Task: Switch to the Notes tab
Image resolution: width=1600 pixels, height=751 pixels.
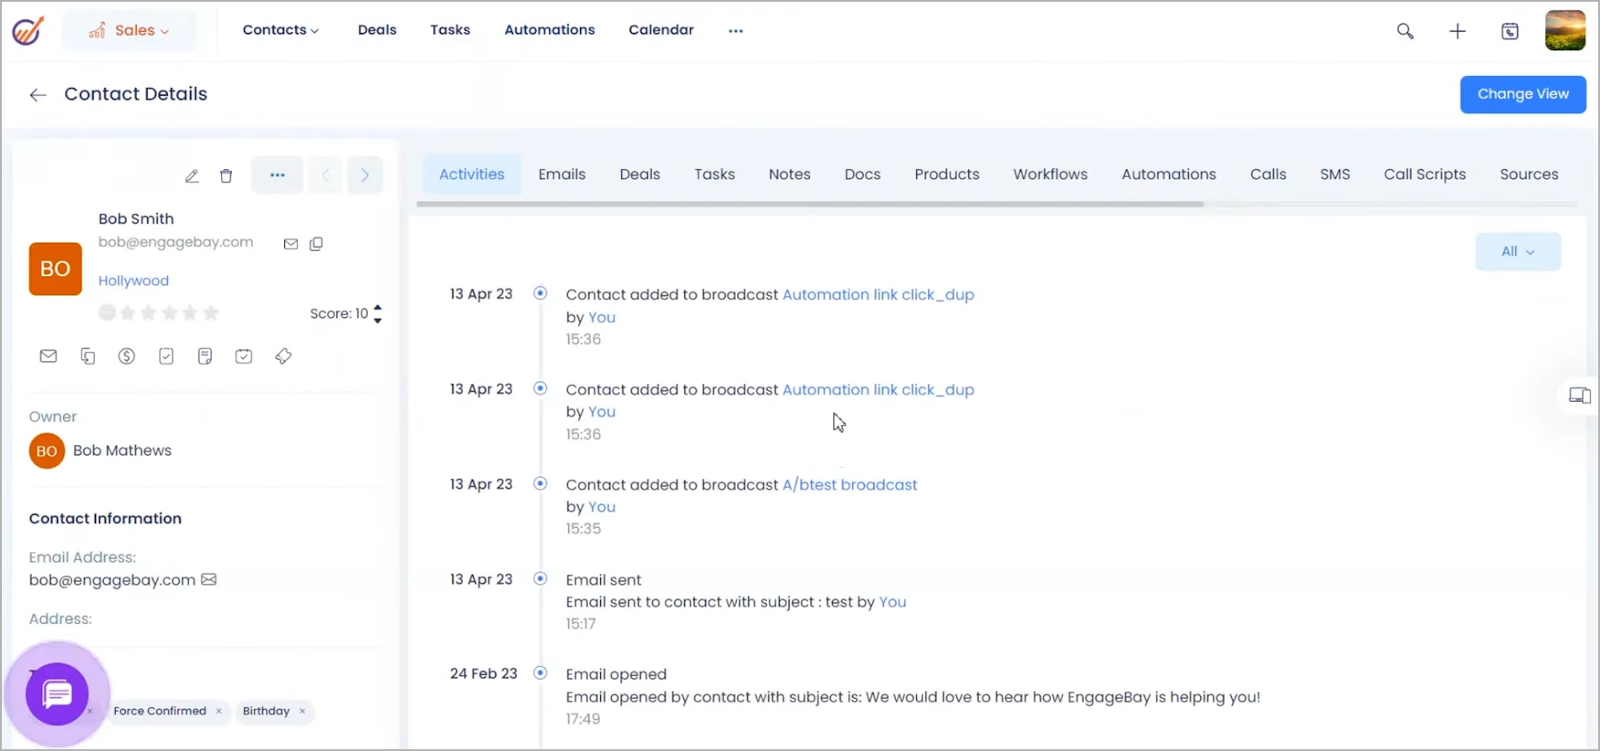Action: 790,174
